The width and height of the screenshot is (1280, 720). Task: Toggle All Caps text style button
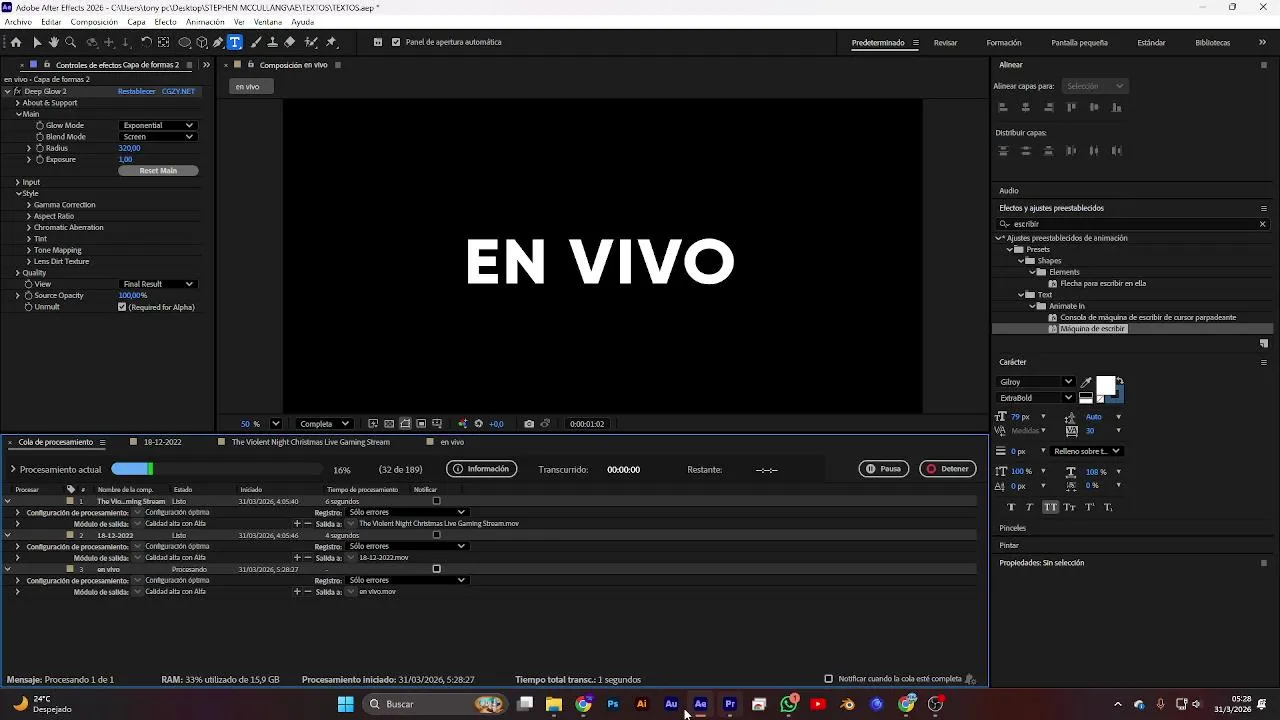[x=1050, y=507]
